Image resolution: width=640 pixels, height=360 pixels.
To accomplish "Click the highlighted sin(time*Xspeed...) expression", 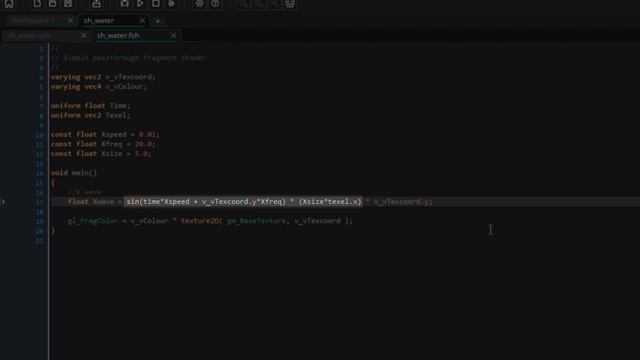I will click(x=243, y=202).
